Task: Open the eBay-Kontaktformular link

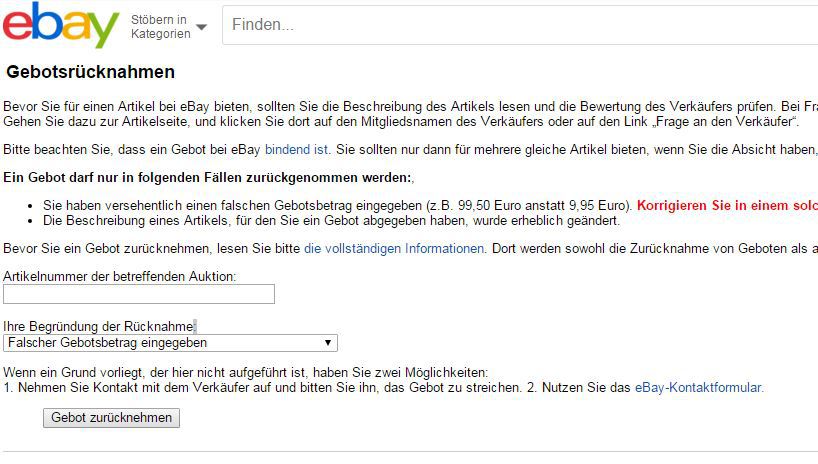Action: point(698,388)
